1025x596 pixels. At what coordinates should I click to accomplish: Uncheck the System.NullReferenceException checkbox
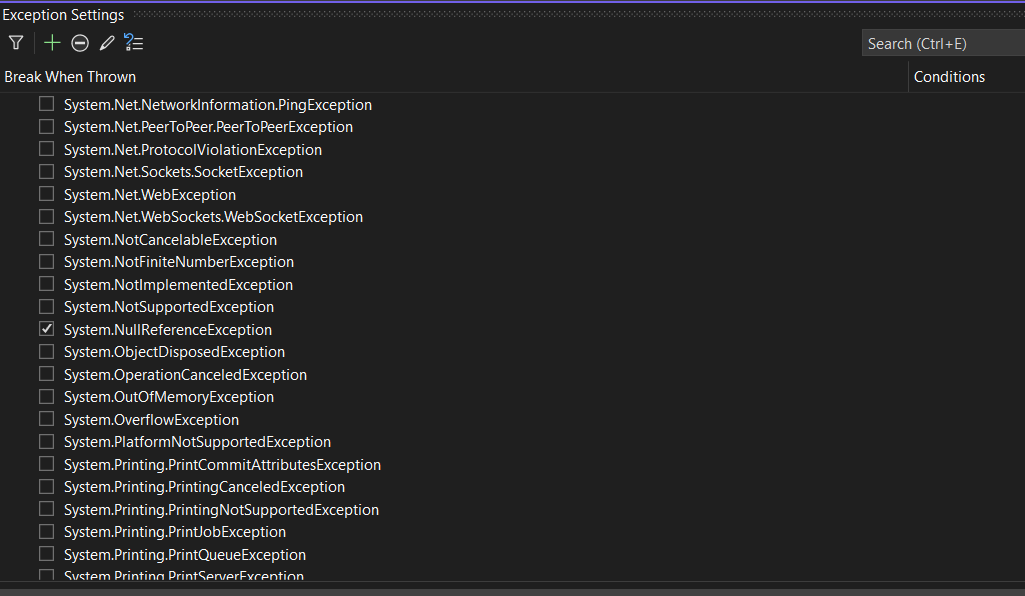point(46,329)
